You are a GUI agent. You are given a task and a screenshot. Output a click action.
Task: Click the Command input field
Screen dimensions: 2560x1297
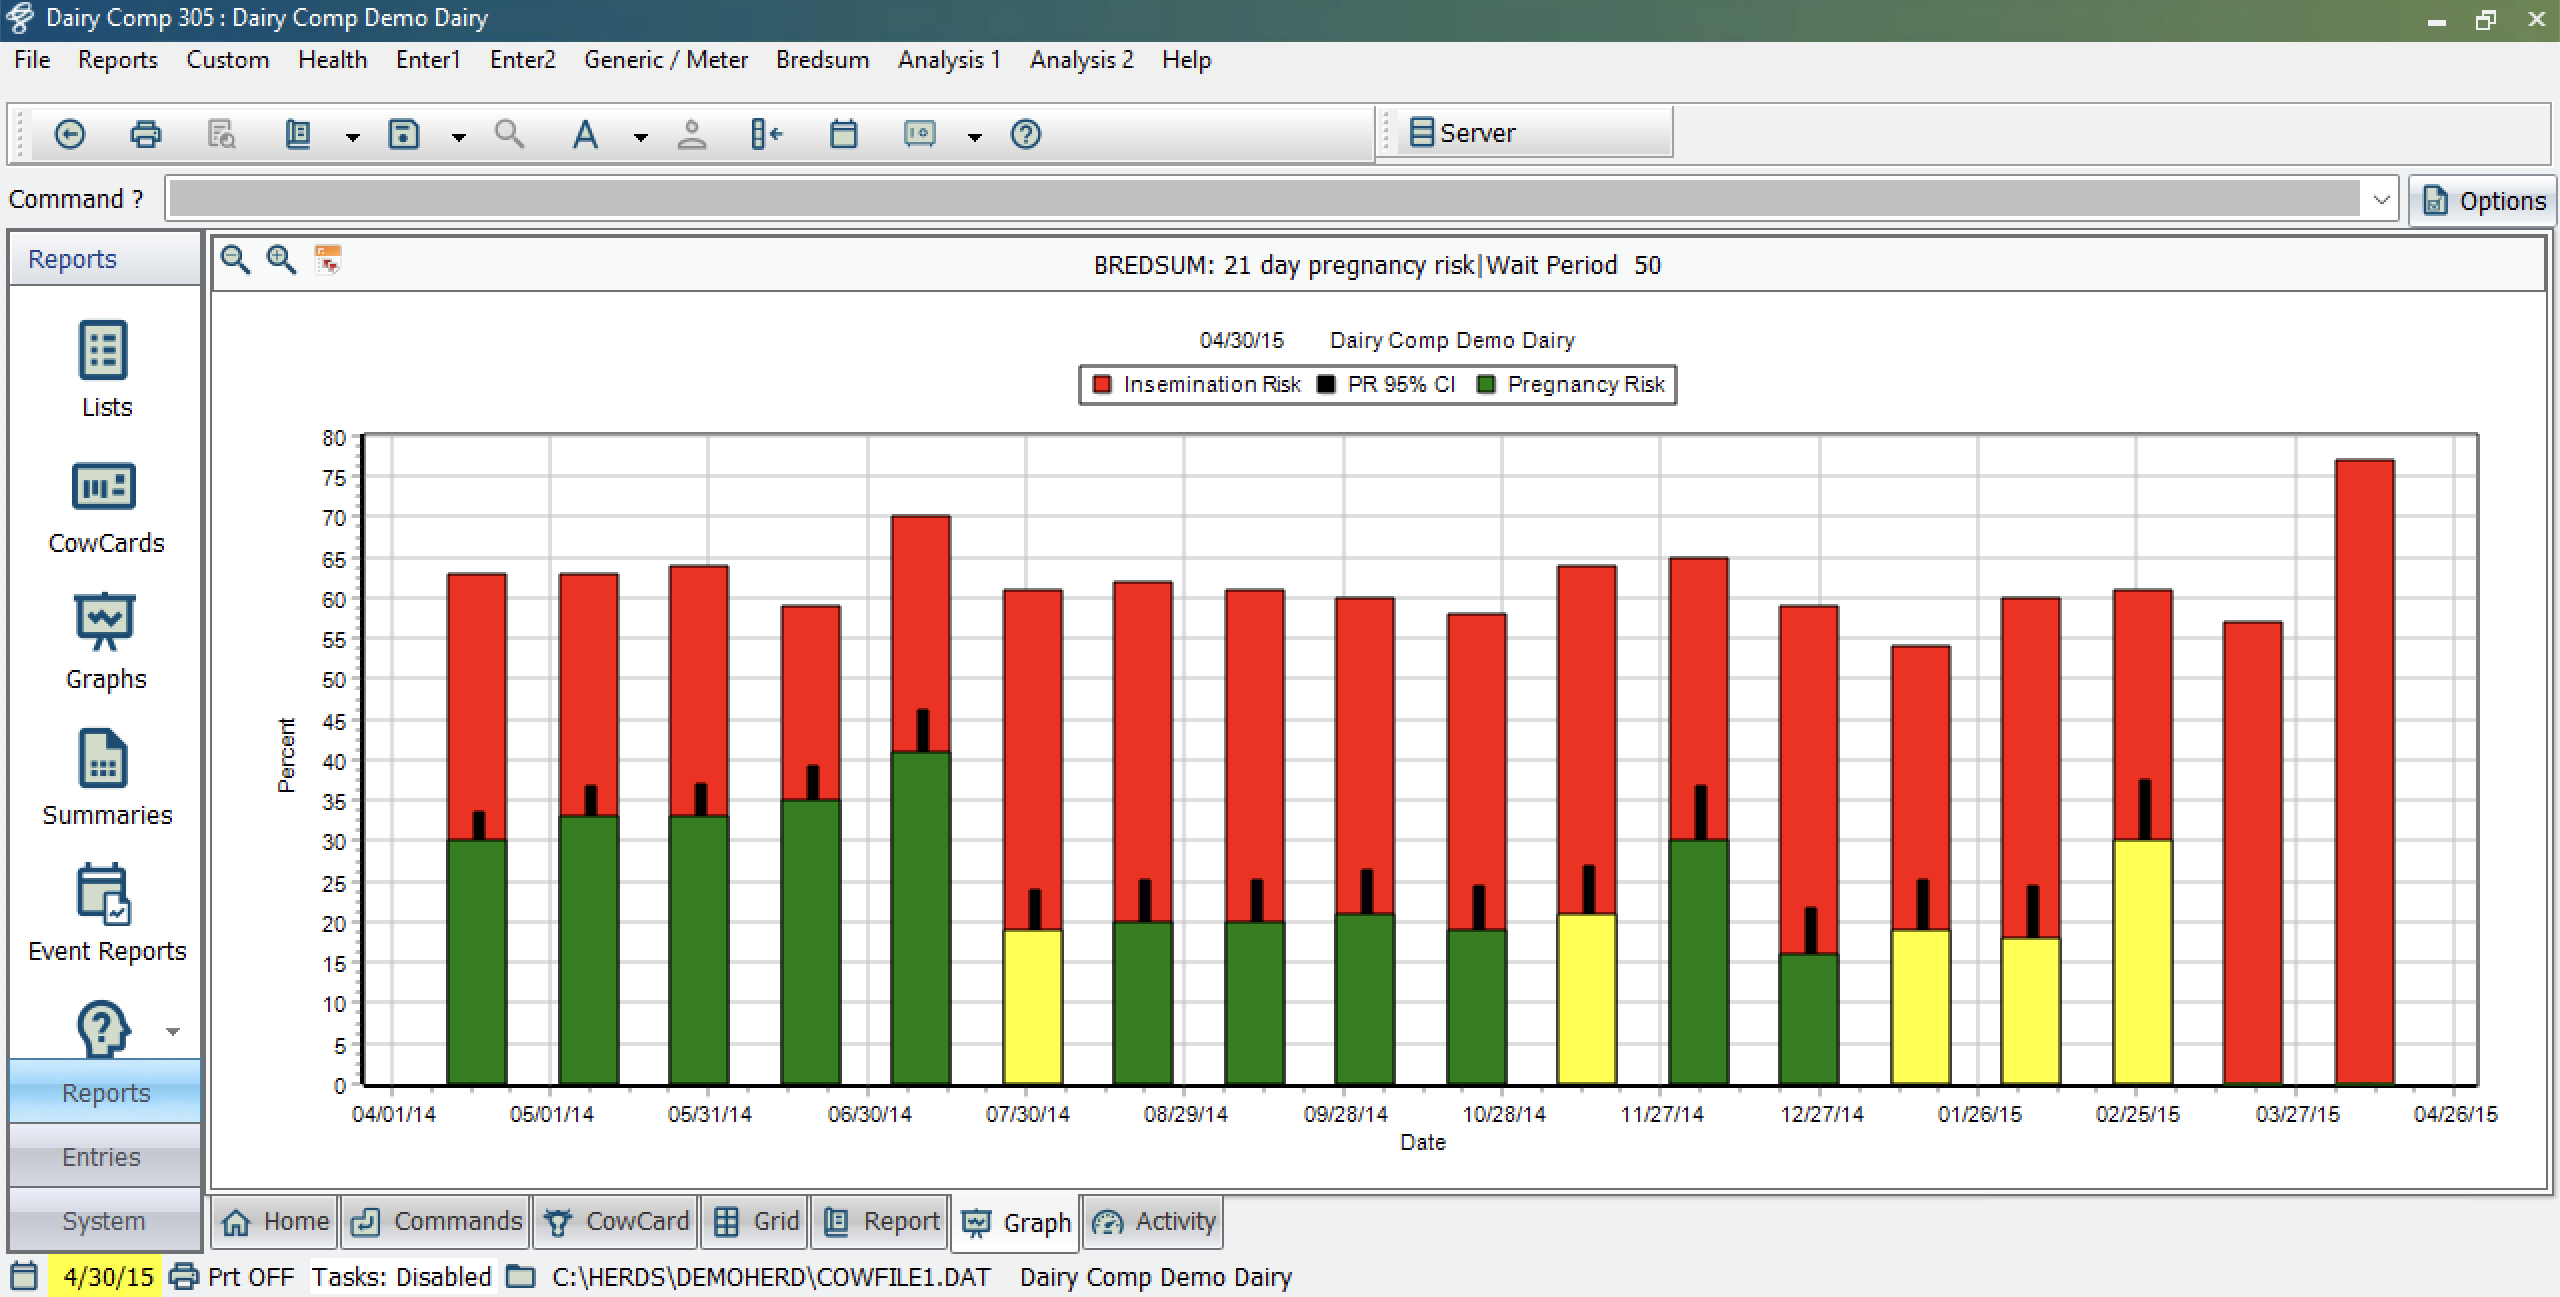(1264, 200)
